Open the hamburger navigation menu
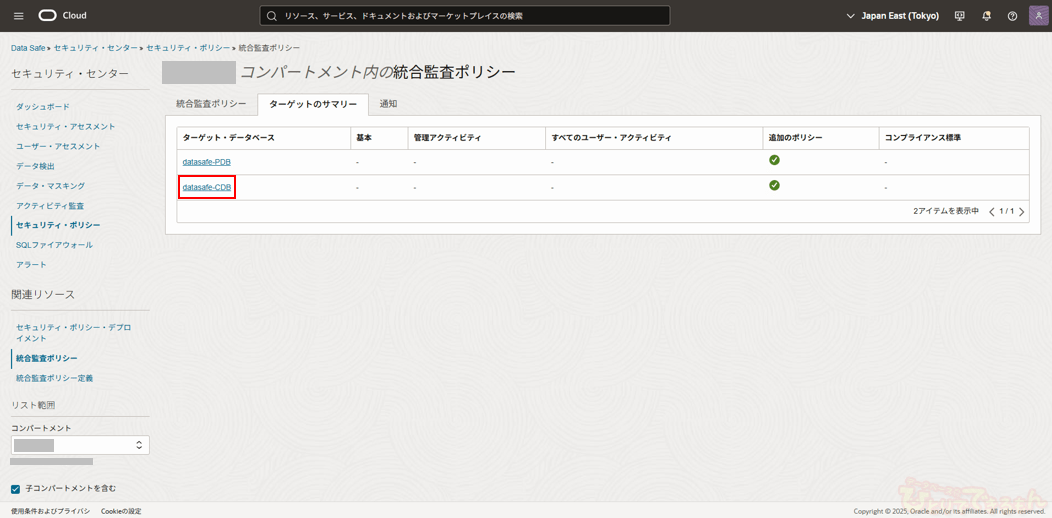 (18, 16)
